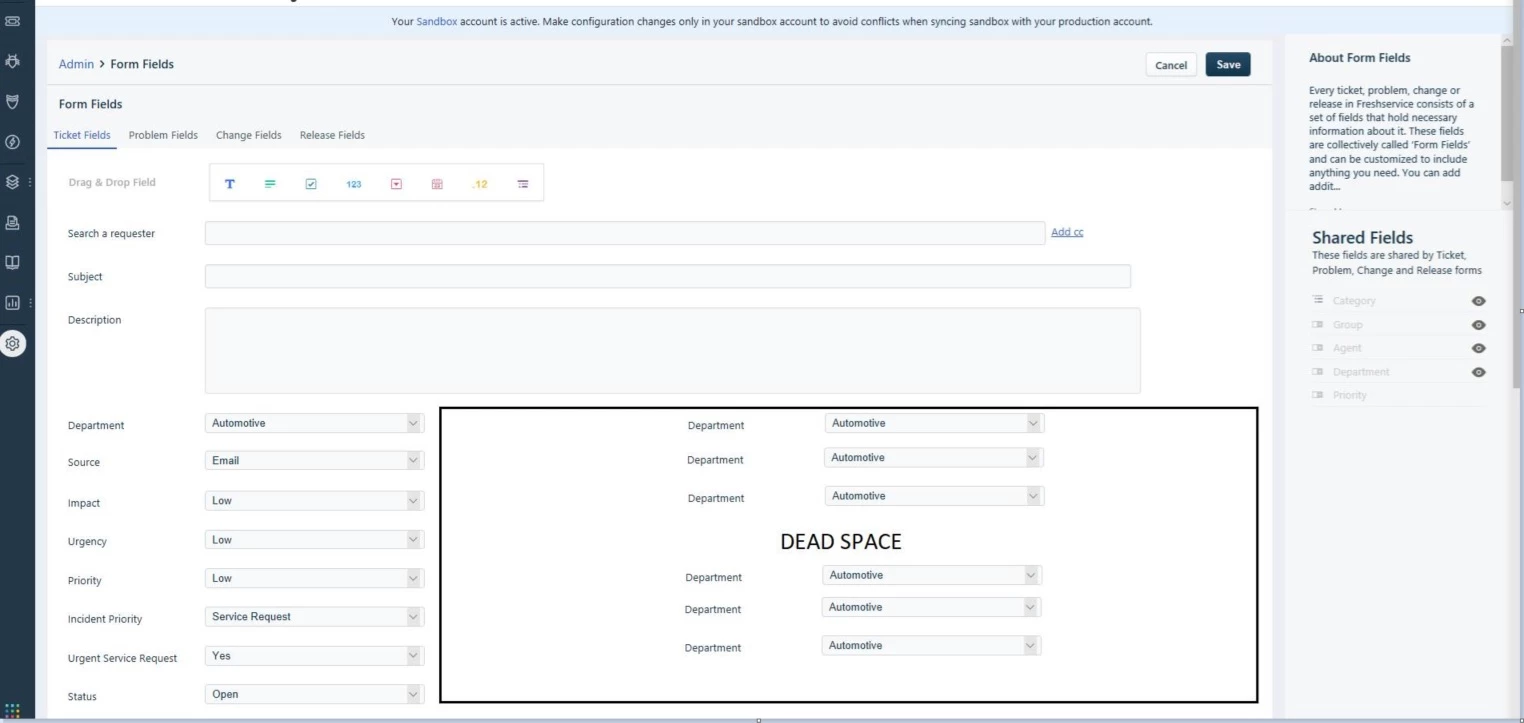
Task: Pick the single-line text field icon
Action: pyautogui.click(x=230, y=184)
